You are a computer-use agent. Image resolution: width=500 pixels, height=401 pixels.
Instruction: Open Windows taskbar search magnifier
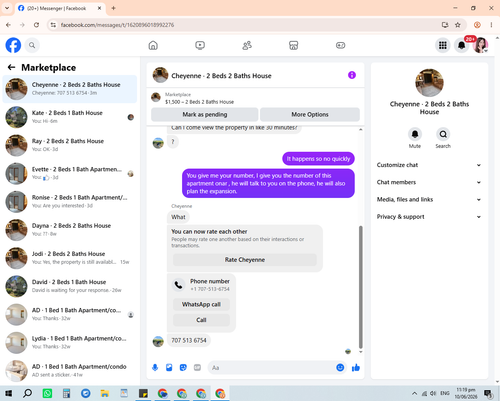[28, 393]
